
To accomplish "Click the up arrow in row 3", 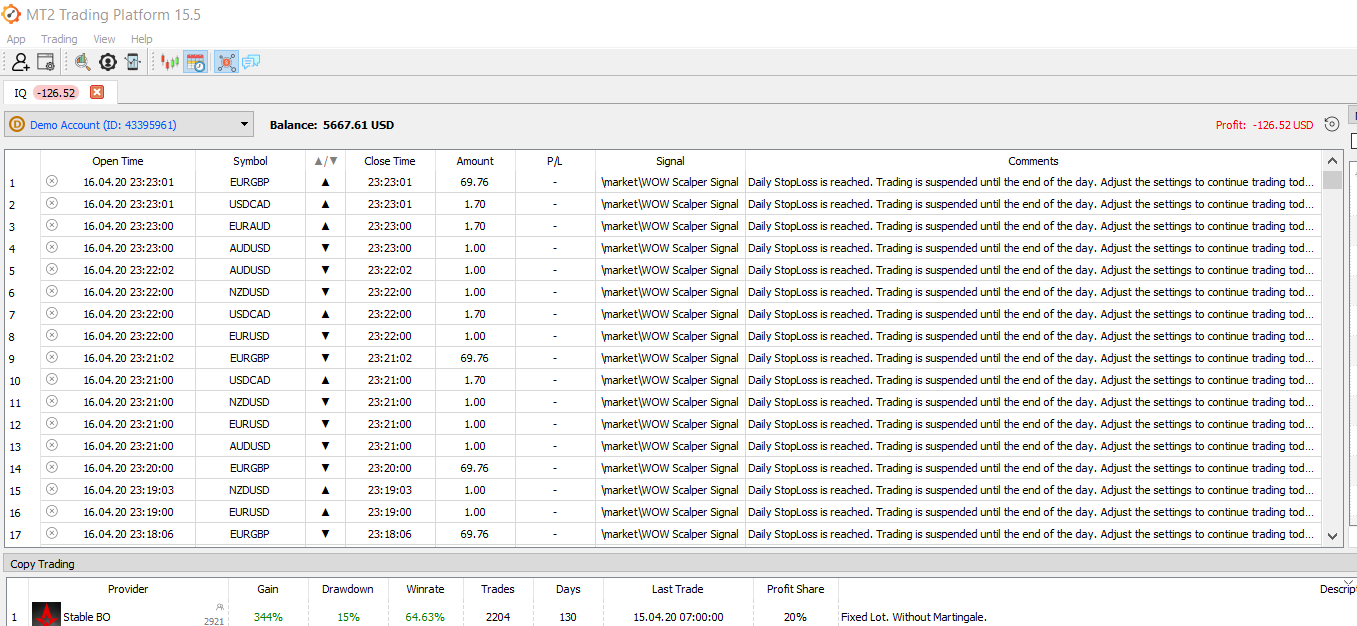I will click(325, 226).
